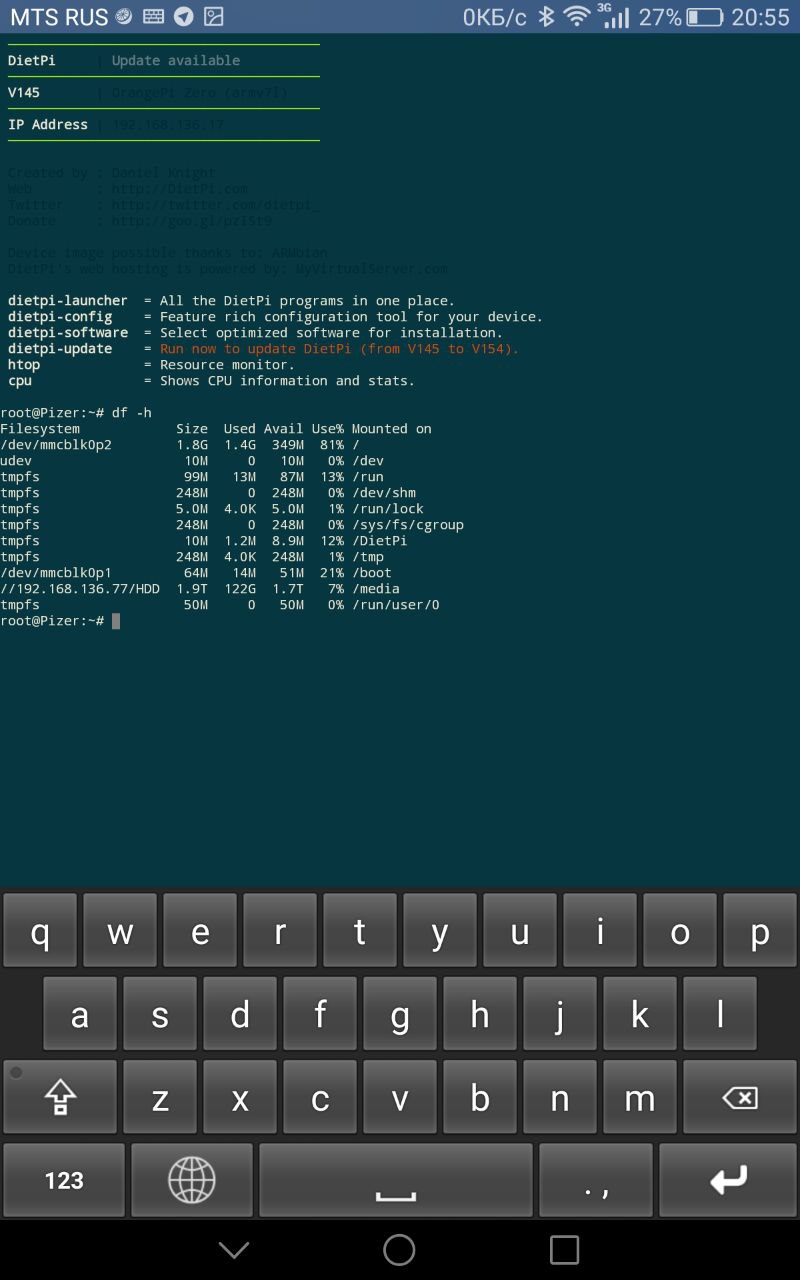The height and width of the screenshot is (1280, 800).
Task: Switch to the 123 numbers layout
Action: pyautogui.click(x=64, y=1180)
